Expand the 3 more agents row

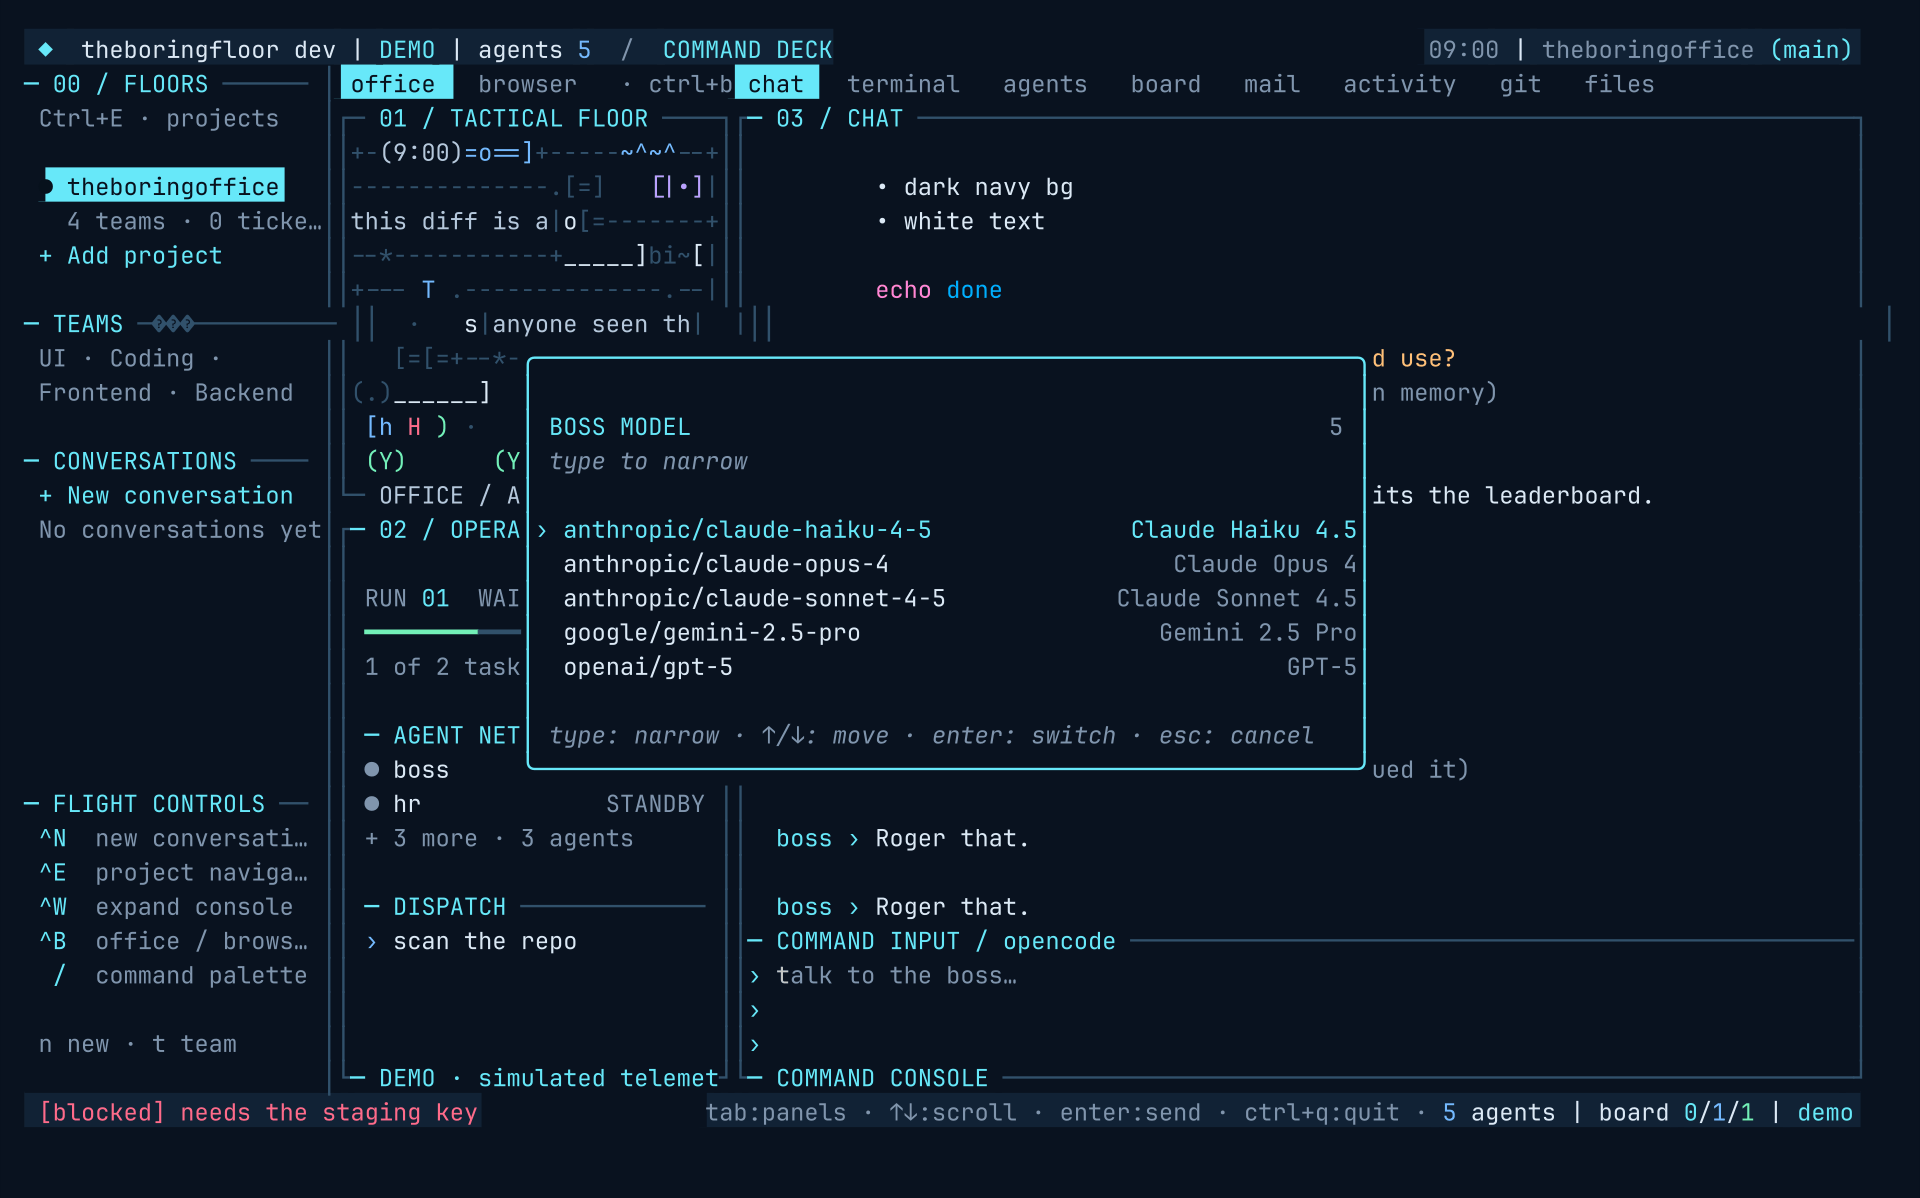click(499, 838)
